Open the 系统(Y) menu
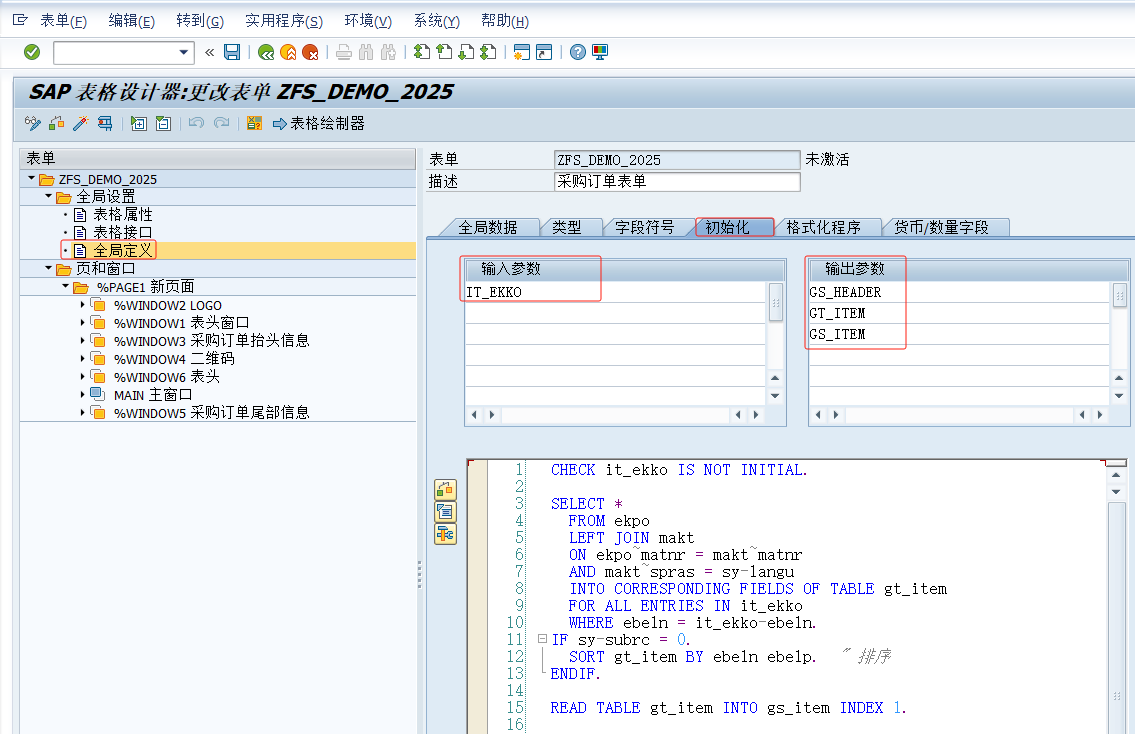Image resolution: width=1135 pixels, height=734 pixels. (x=436, y=21)
